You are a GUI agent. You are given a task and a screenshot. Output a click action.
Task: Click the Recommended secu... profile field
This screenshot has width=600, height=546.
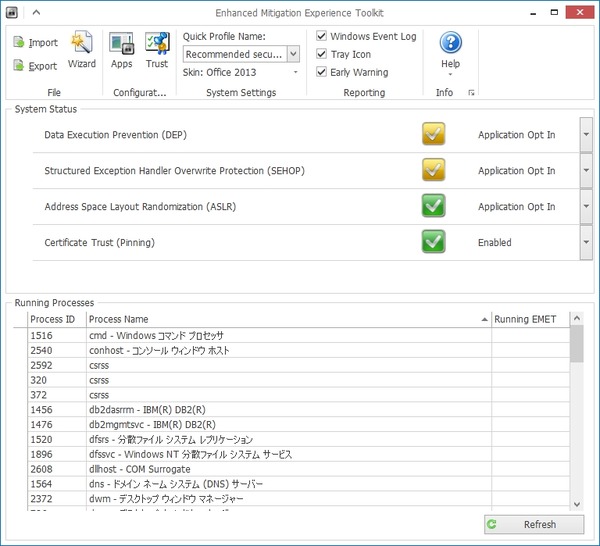pos(235,54)
